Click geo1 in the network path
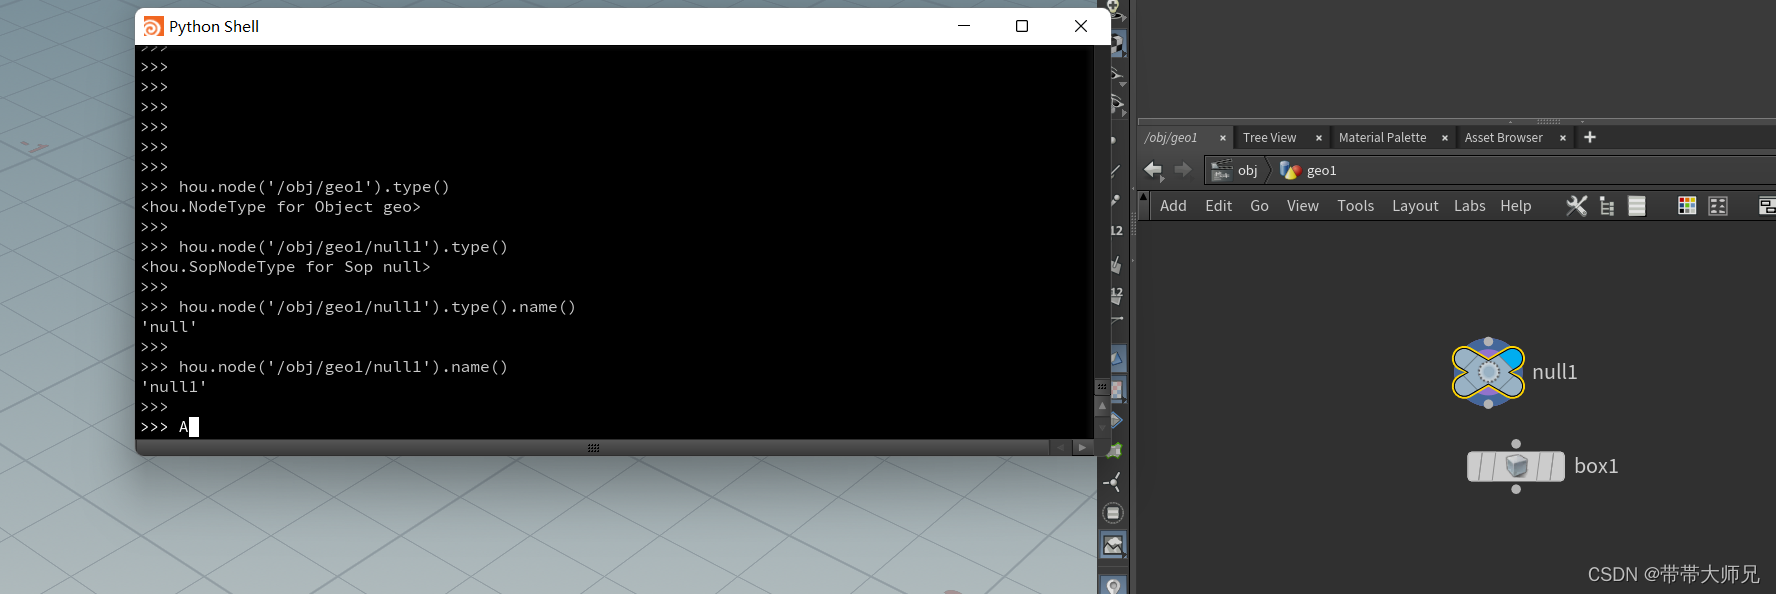1776x594 pixels. tap(1308, 171)
